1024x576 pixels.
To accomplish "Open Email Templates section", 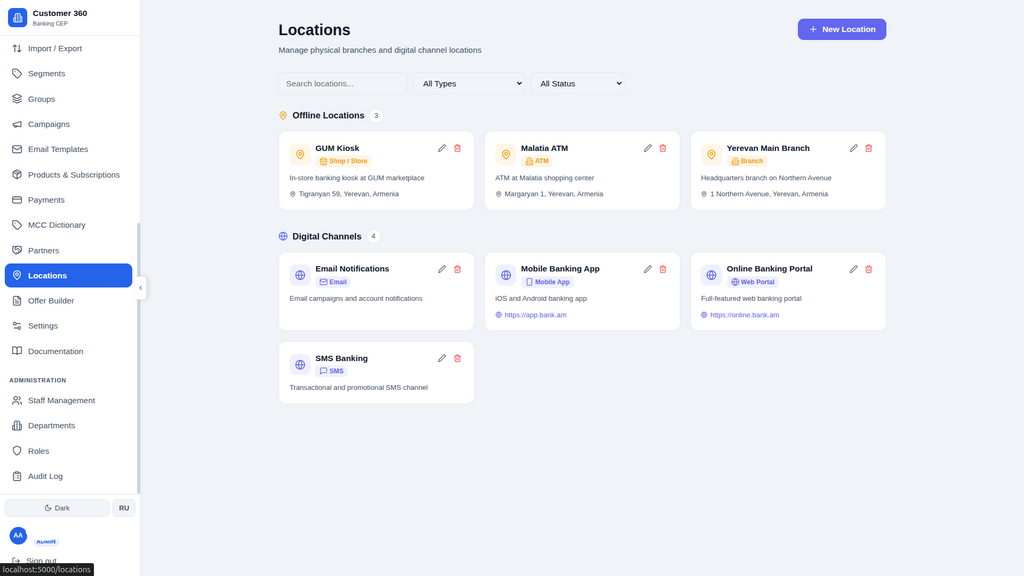I will pyautogui.click(x=69, y=150).
